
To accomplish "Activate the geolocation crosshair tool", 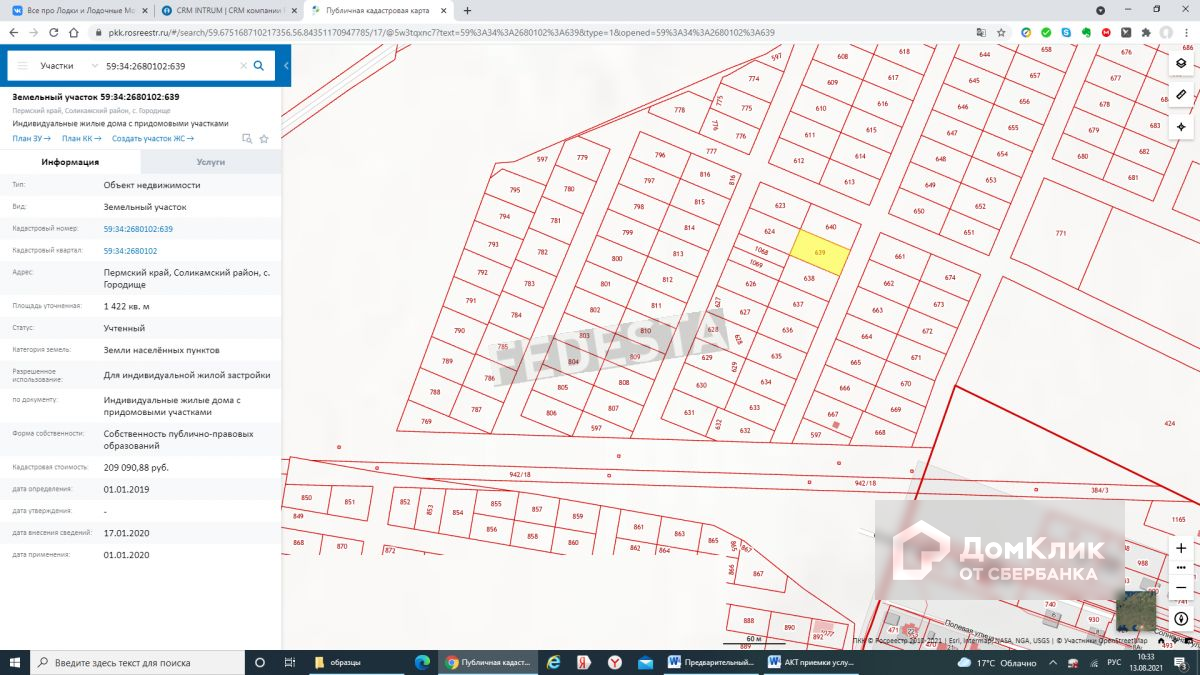I will coord(1181,127).
